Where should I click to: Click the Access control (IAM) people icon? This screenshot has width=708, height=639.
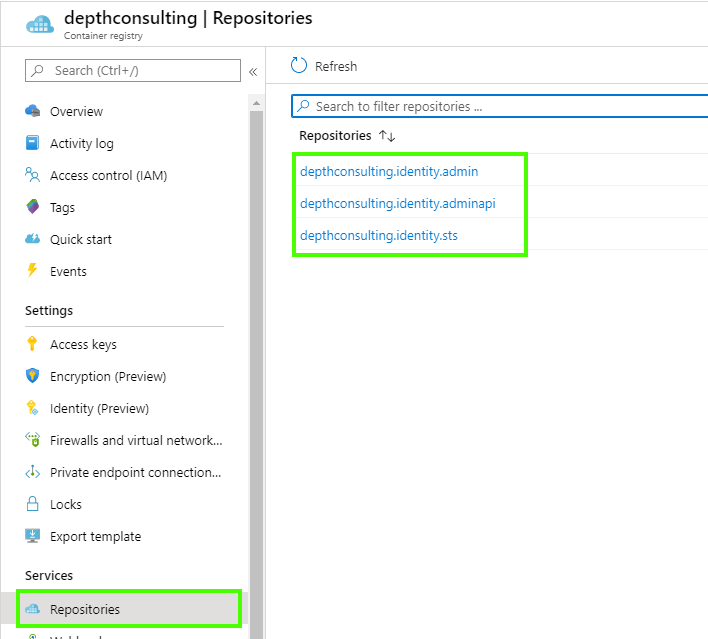[33, 175]
